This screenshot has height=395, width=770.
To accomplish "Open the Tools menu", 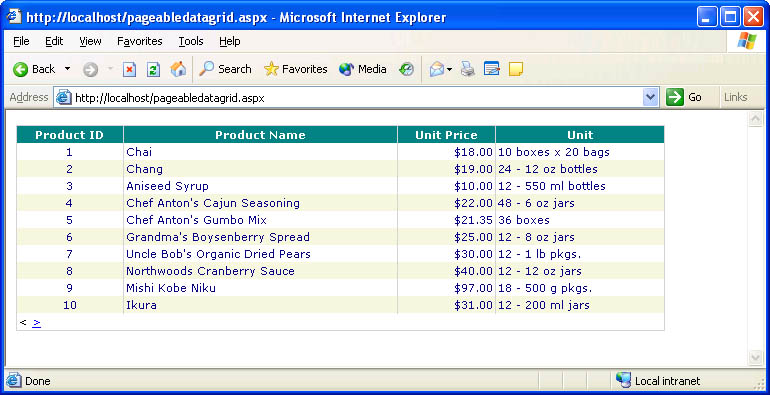I will 191,41.
